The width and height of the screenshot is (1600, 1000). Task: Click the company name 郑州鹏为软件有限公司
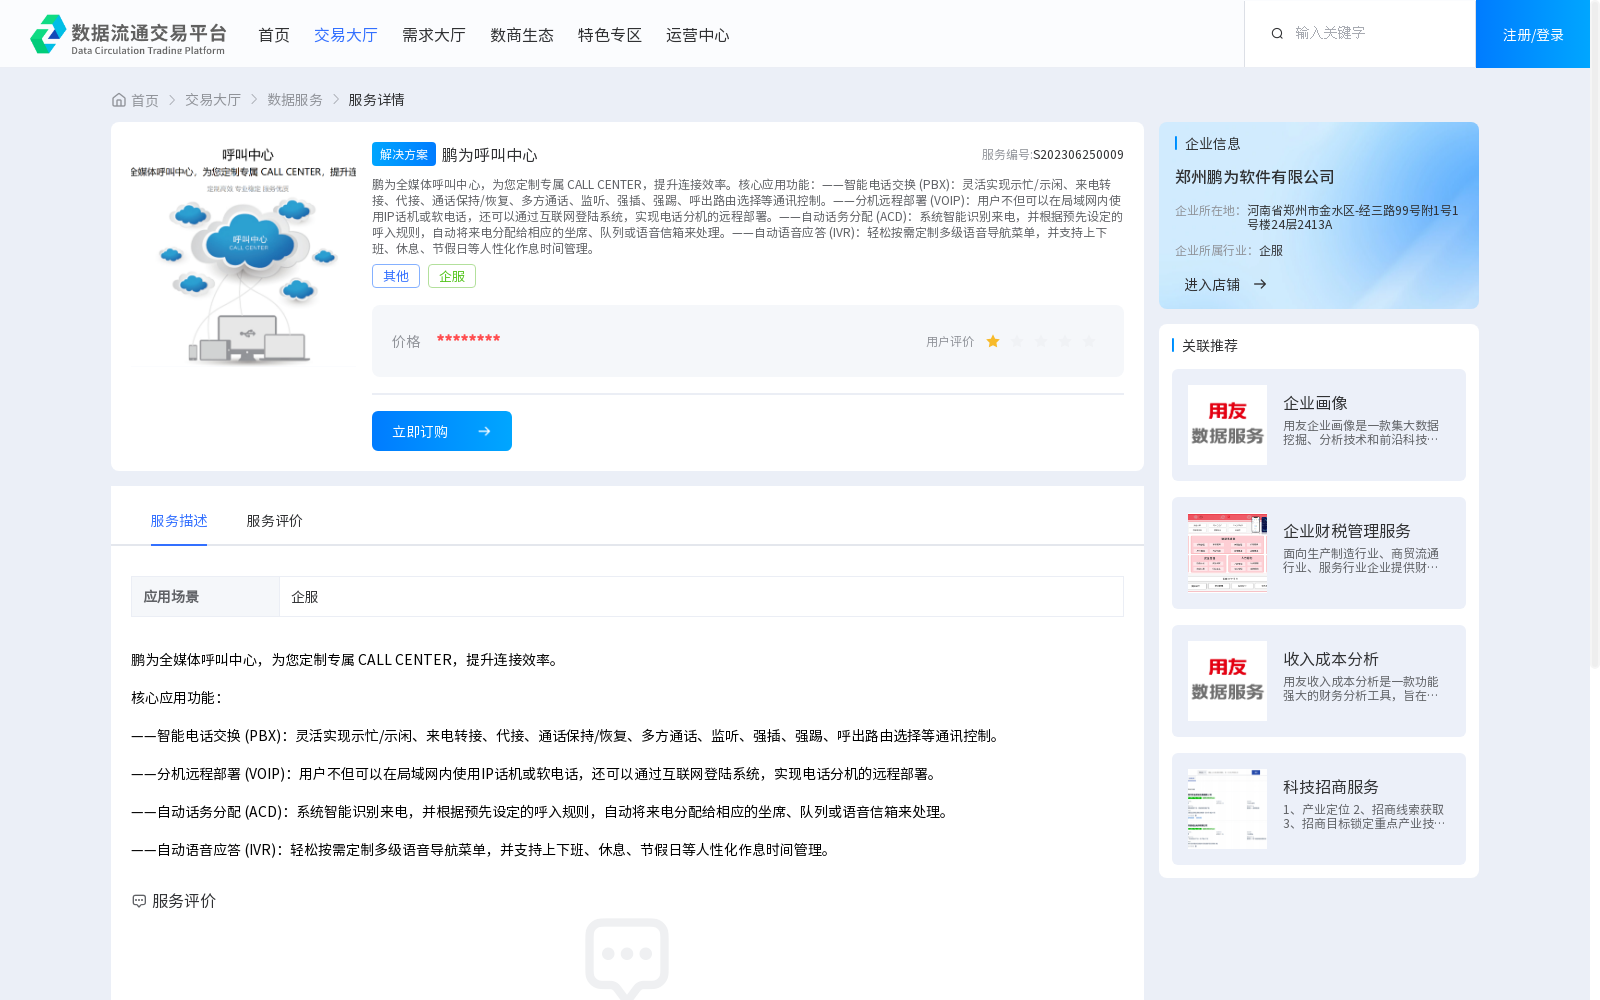(x=1255, y=177)
